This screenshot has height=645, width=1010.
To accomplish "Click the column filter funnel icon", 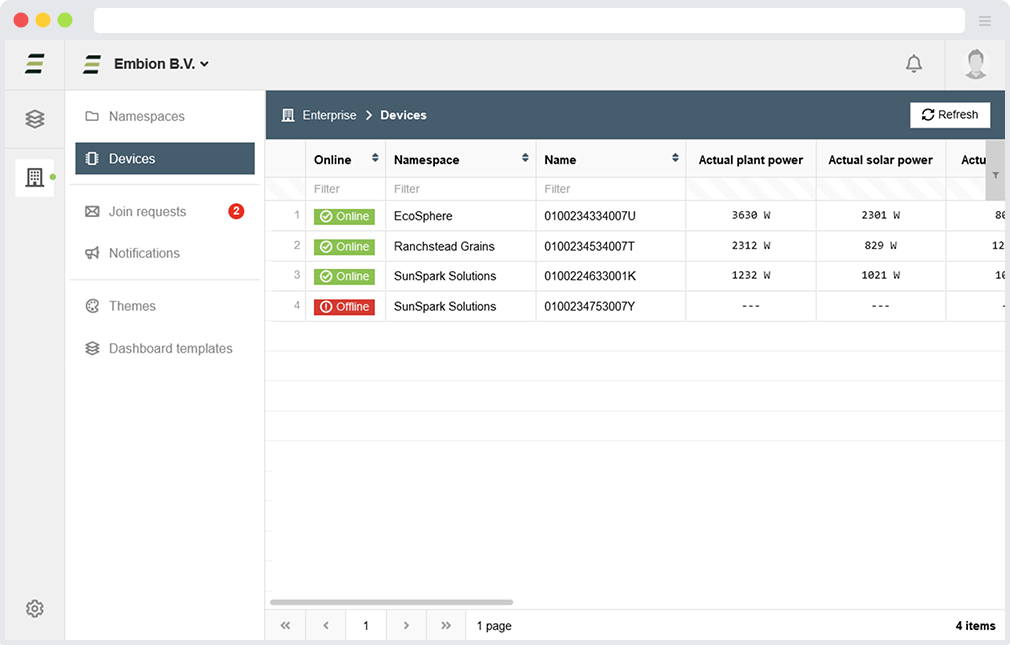I will point(995,175).
